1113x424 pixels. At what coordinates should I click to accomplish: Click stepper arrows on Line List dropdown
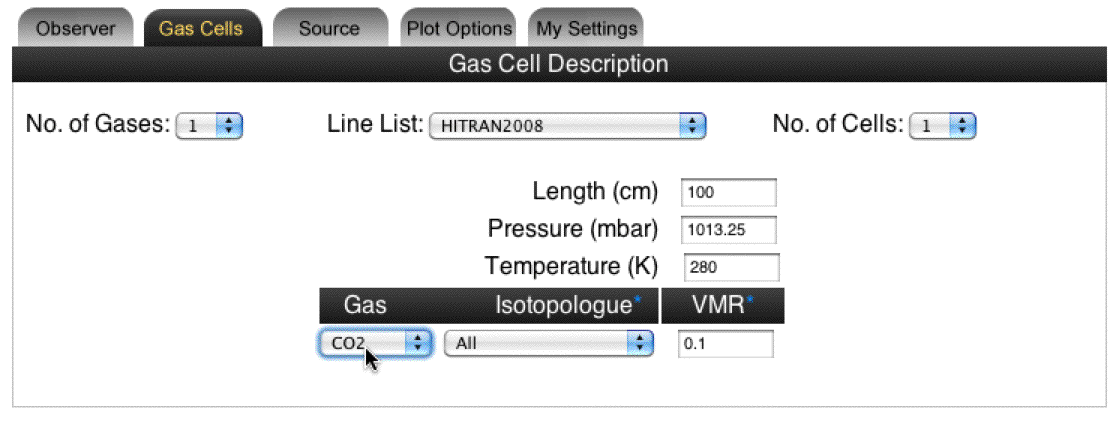tap(691, 126)
